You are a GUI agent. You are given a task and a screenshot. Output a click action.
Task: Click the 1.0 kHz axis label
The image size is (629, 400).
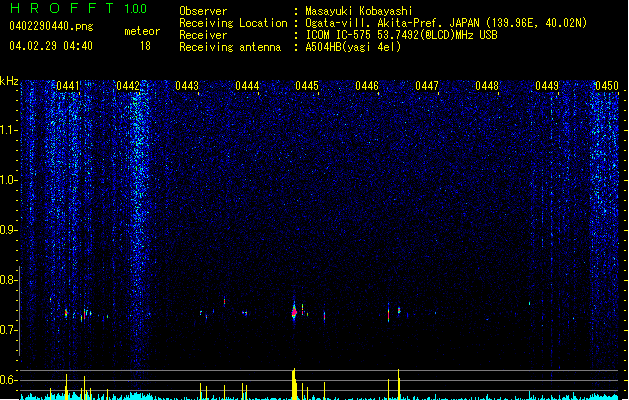click(9, 180)
